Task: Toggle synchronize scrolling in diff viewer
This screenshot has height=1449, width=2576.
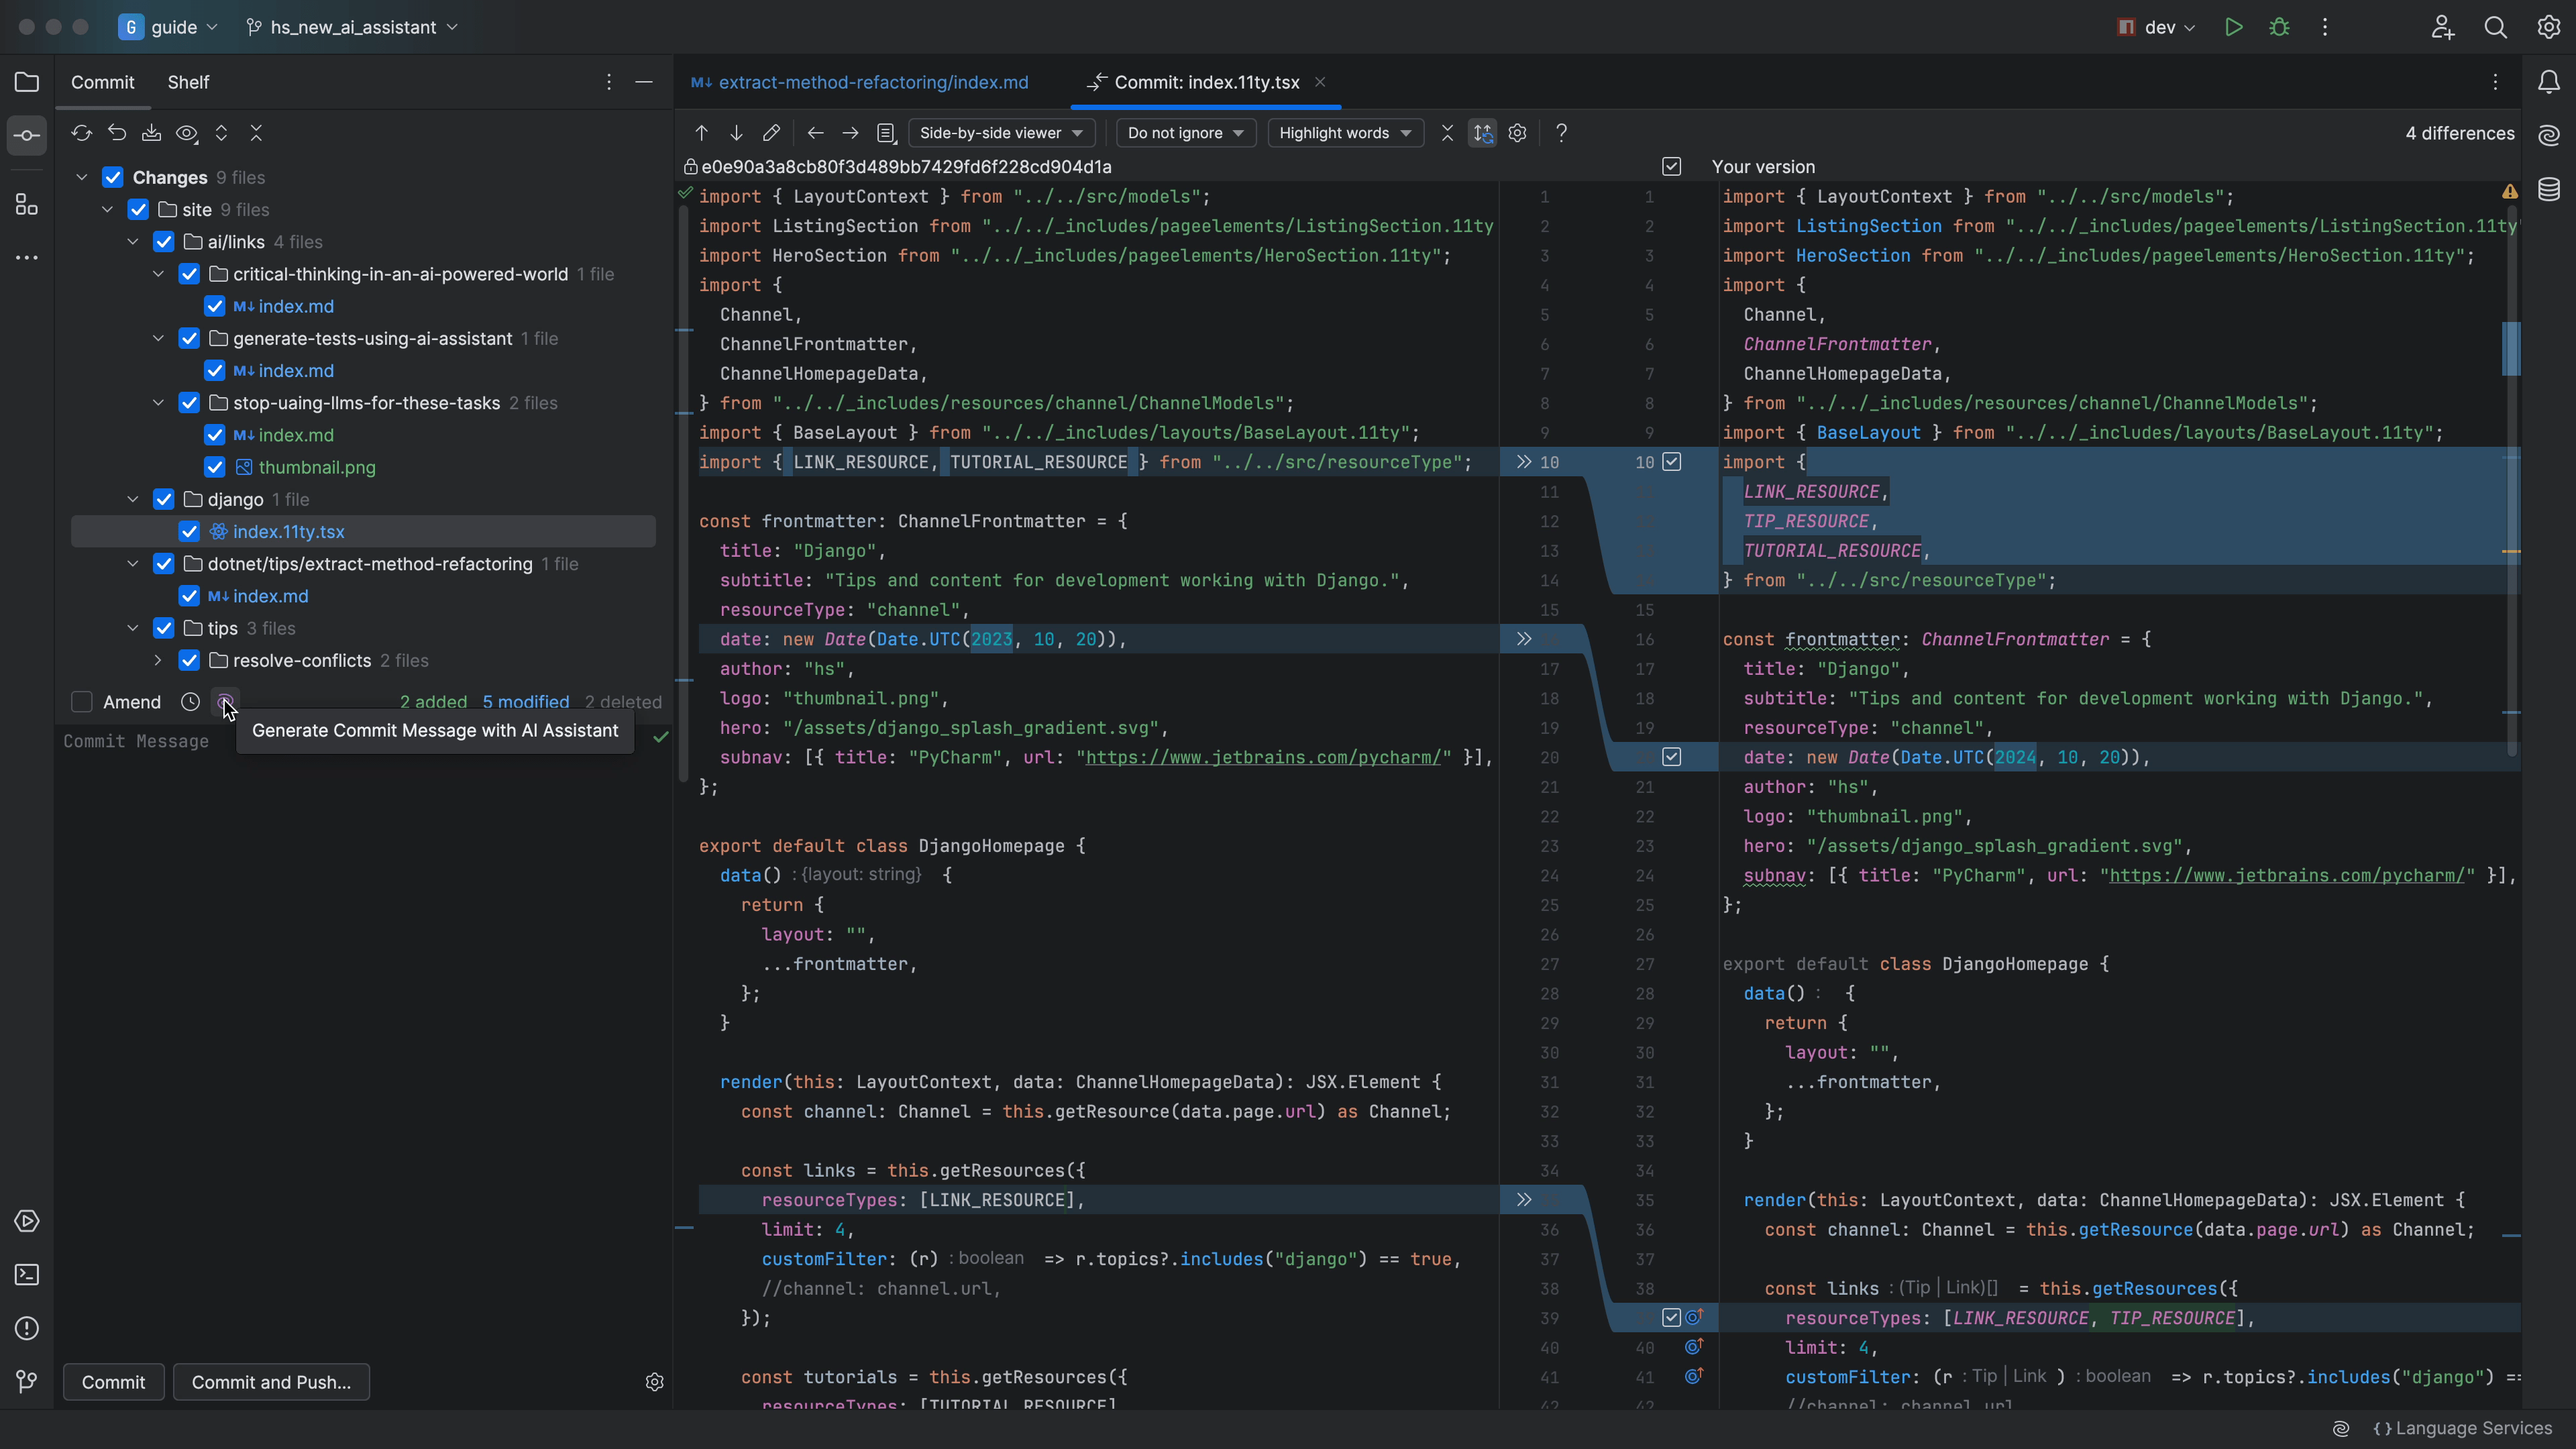Action: pyautogui.click(x=1482, y=133)
